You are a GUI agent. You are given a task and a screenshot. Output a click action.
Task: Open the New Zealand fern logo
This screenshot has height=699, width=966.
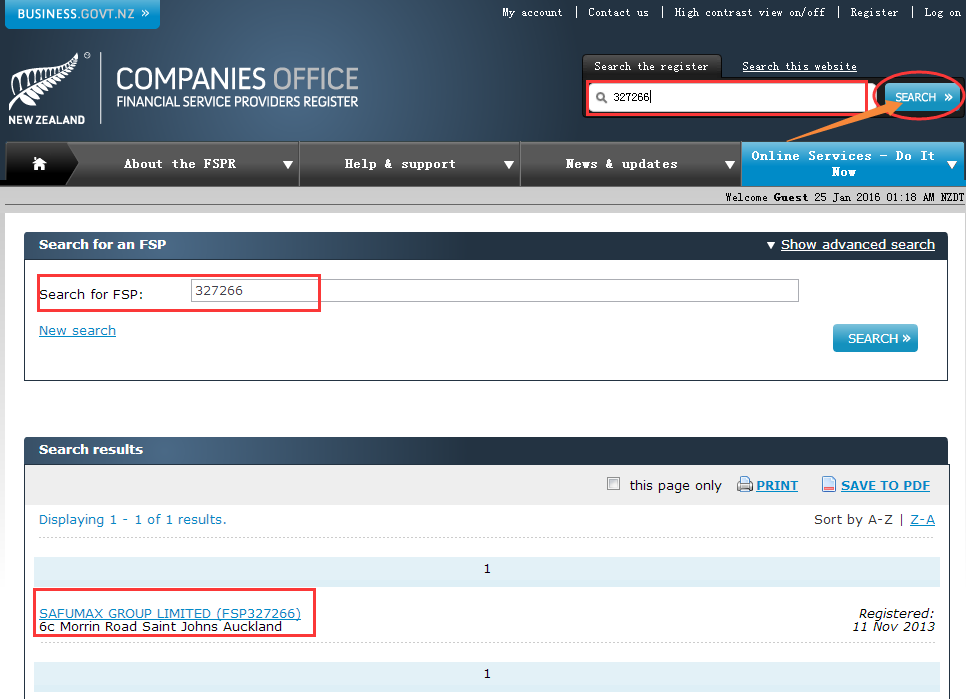point(47,89)
